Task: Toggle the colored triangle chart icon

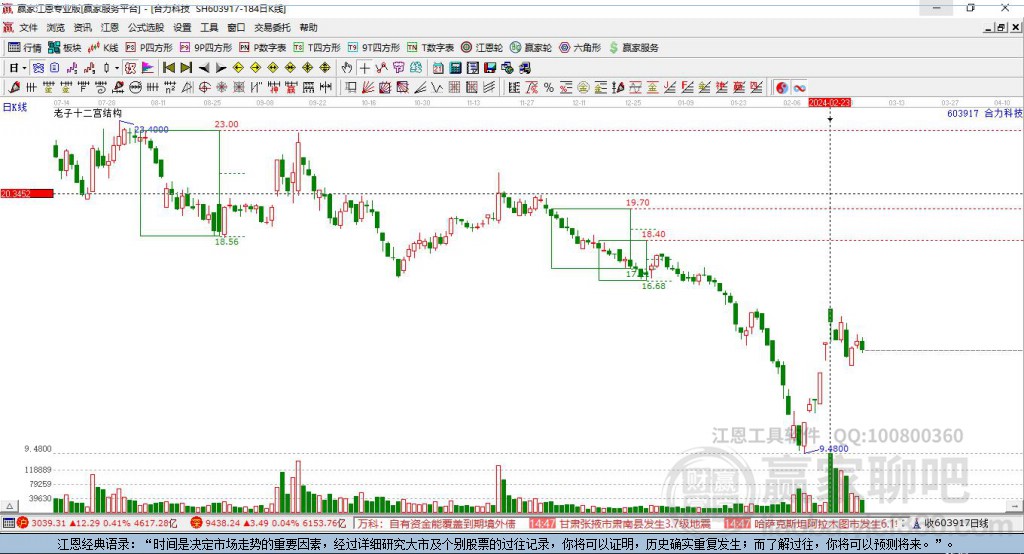Action: 148,68
